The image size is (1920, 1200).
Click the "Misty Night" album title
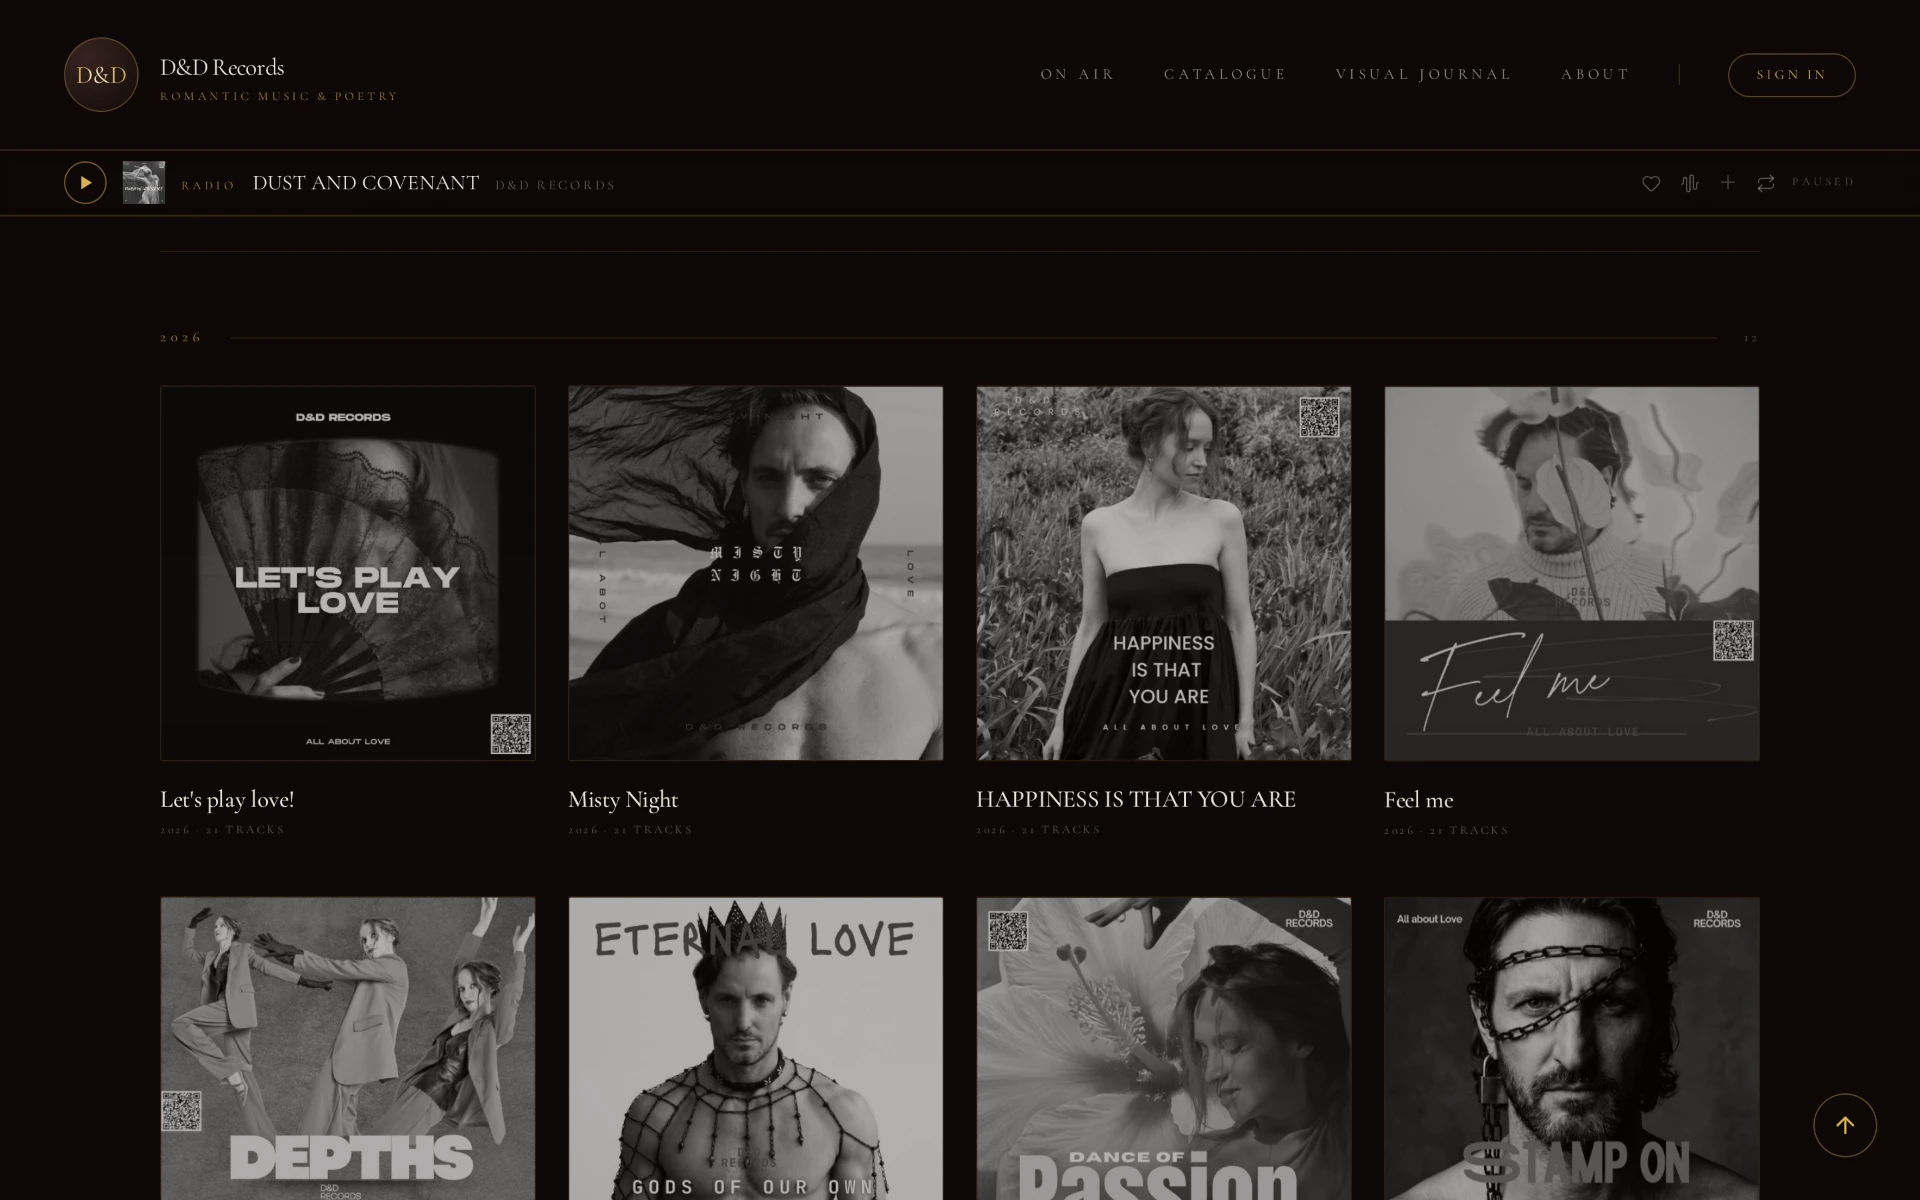(x=623, y=800)
